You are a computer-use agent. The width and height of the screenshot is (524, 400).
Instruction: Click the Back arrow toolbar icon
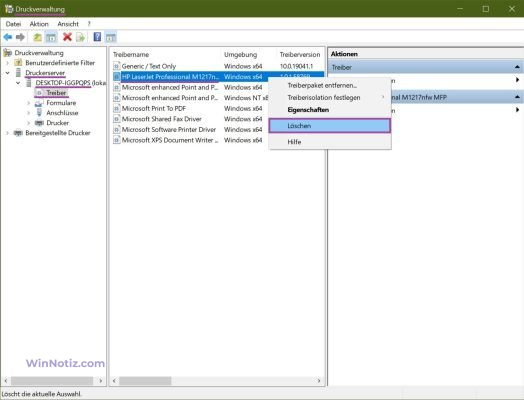(x=8, y=37)
